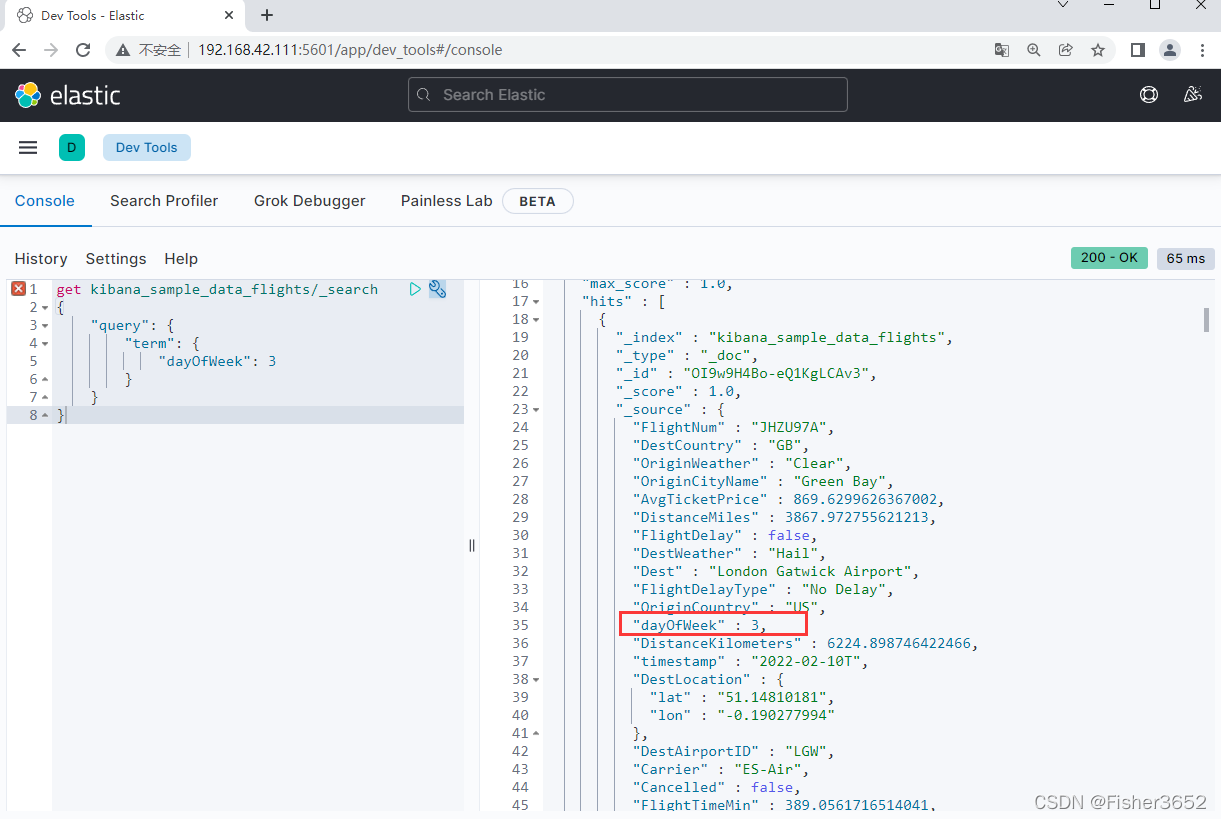
Task: Click the request line get kibana_sample_data_flights/_search
Action: coord(217,289)
